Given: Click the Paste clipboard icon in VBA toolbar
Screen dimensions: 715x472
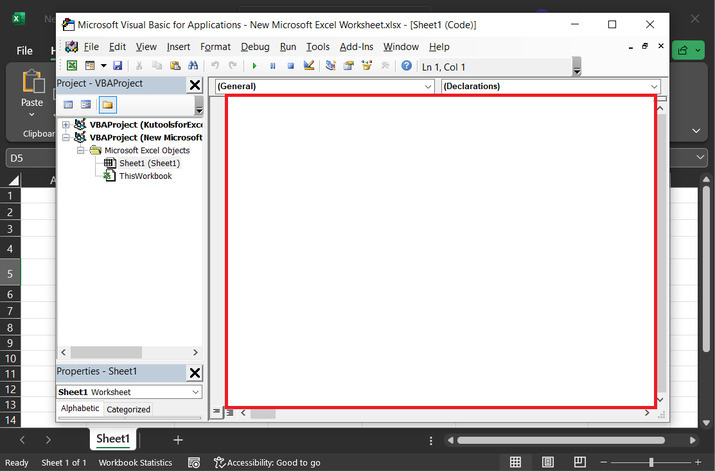Looking at the screenshot, I should (x=175, y=66).
